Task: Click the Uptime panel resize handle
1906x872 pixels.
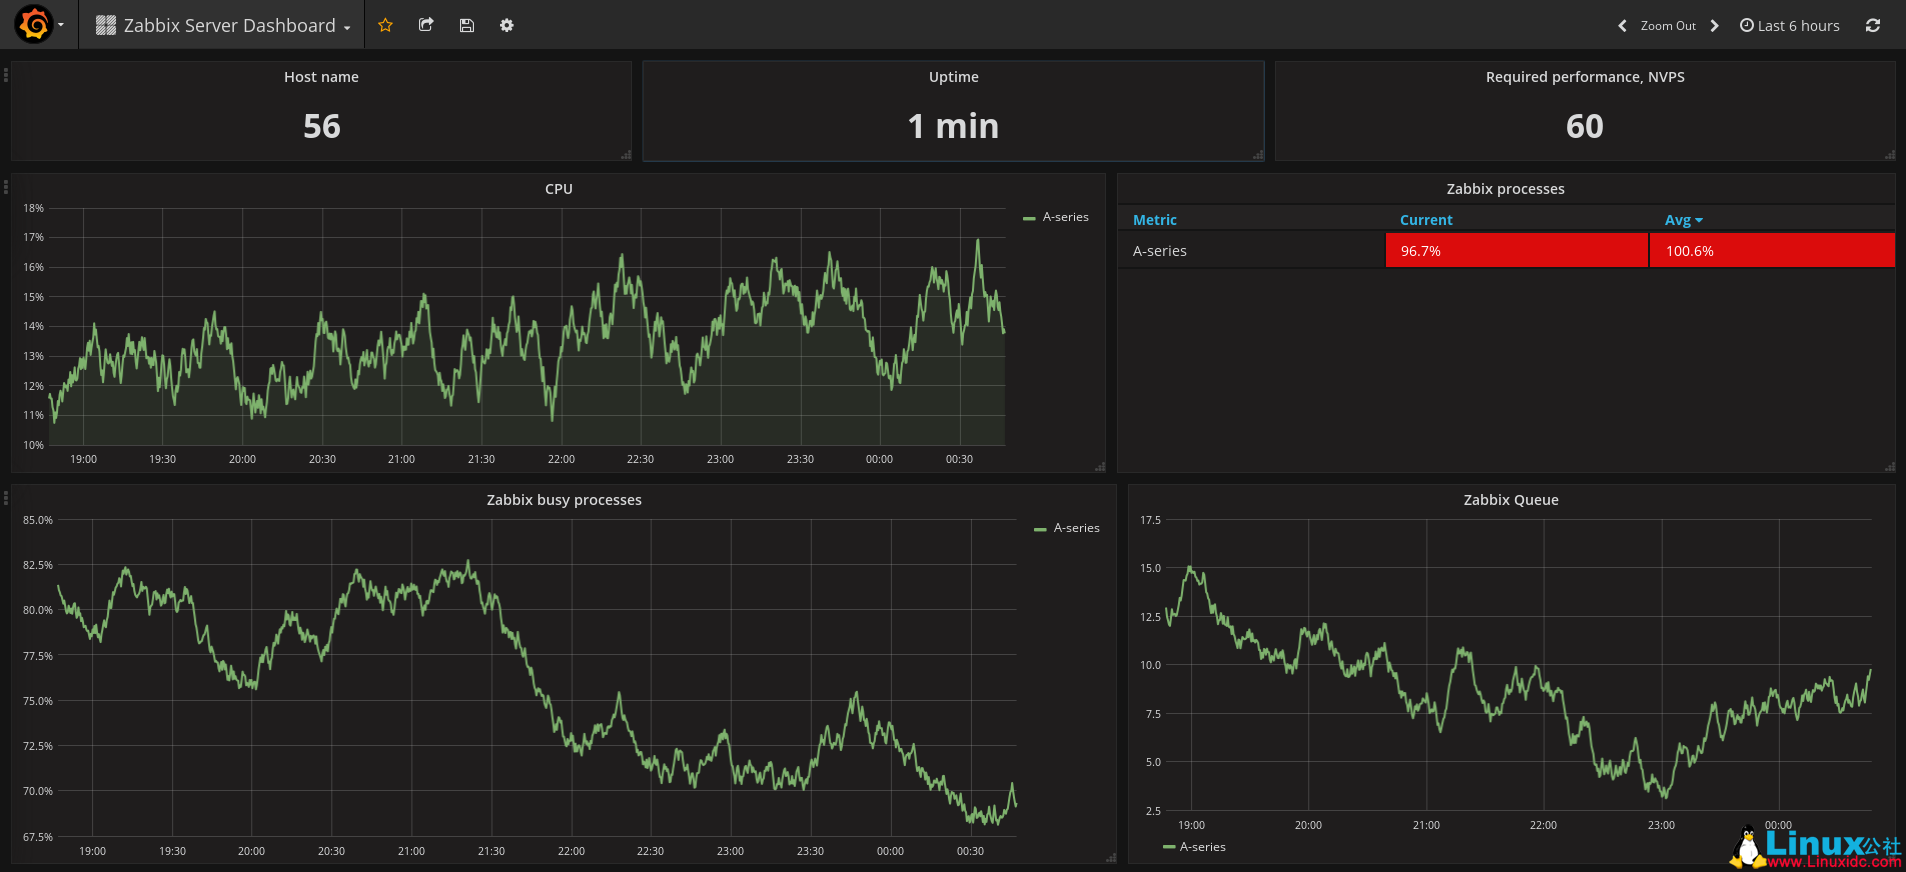Action: point(1258,155)
